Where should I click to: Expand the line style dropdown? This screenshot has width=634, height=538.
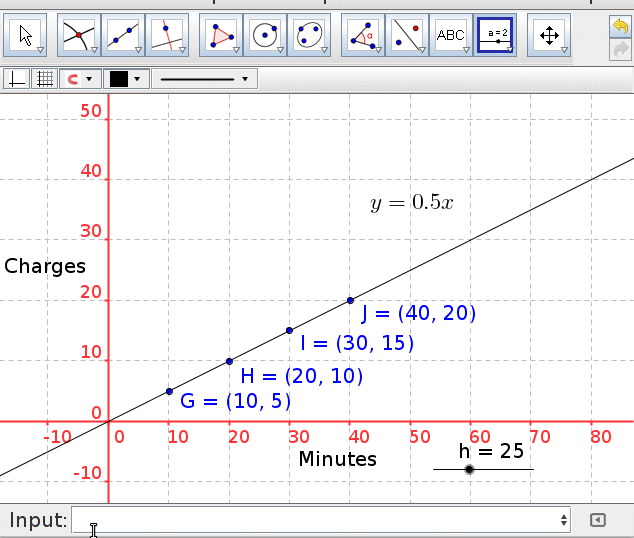[204, 79]
